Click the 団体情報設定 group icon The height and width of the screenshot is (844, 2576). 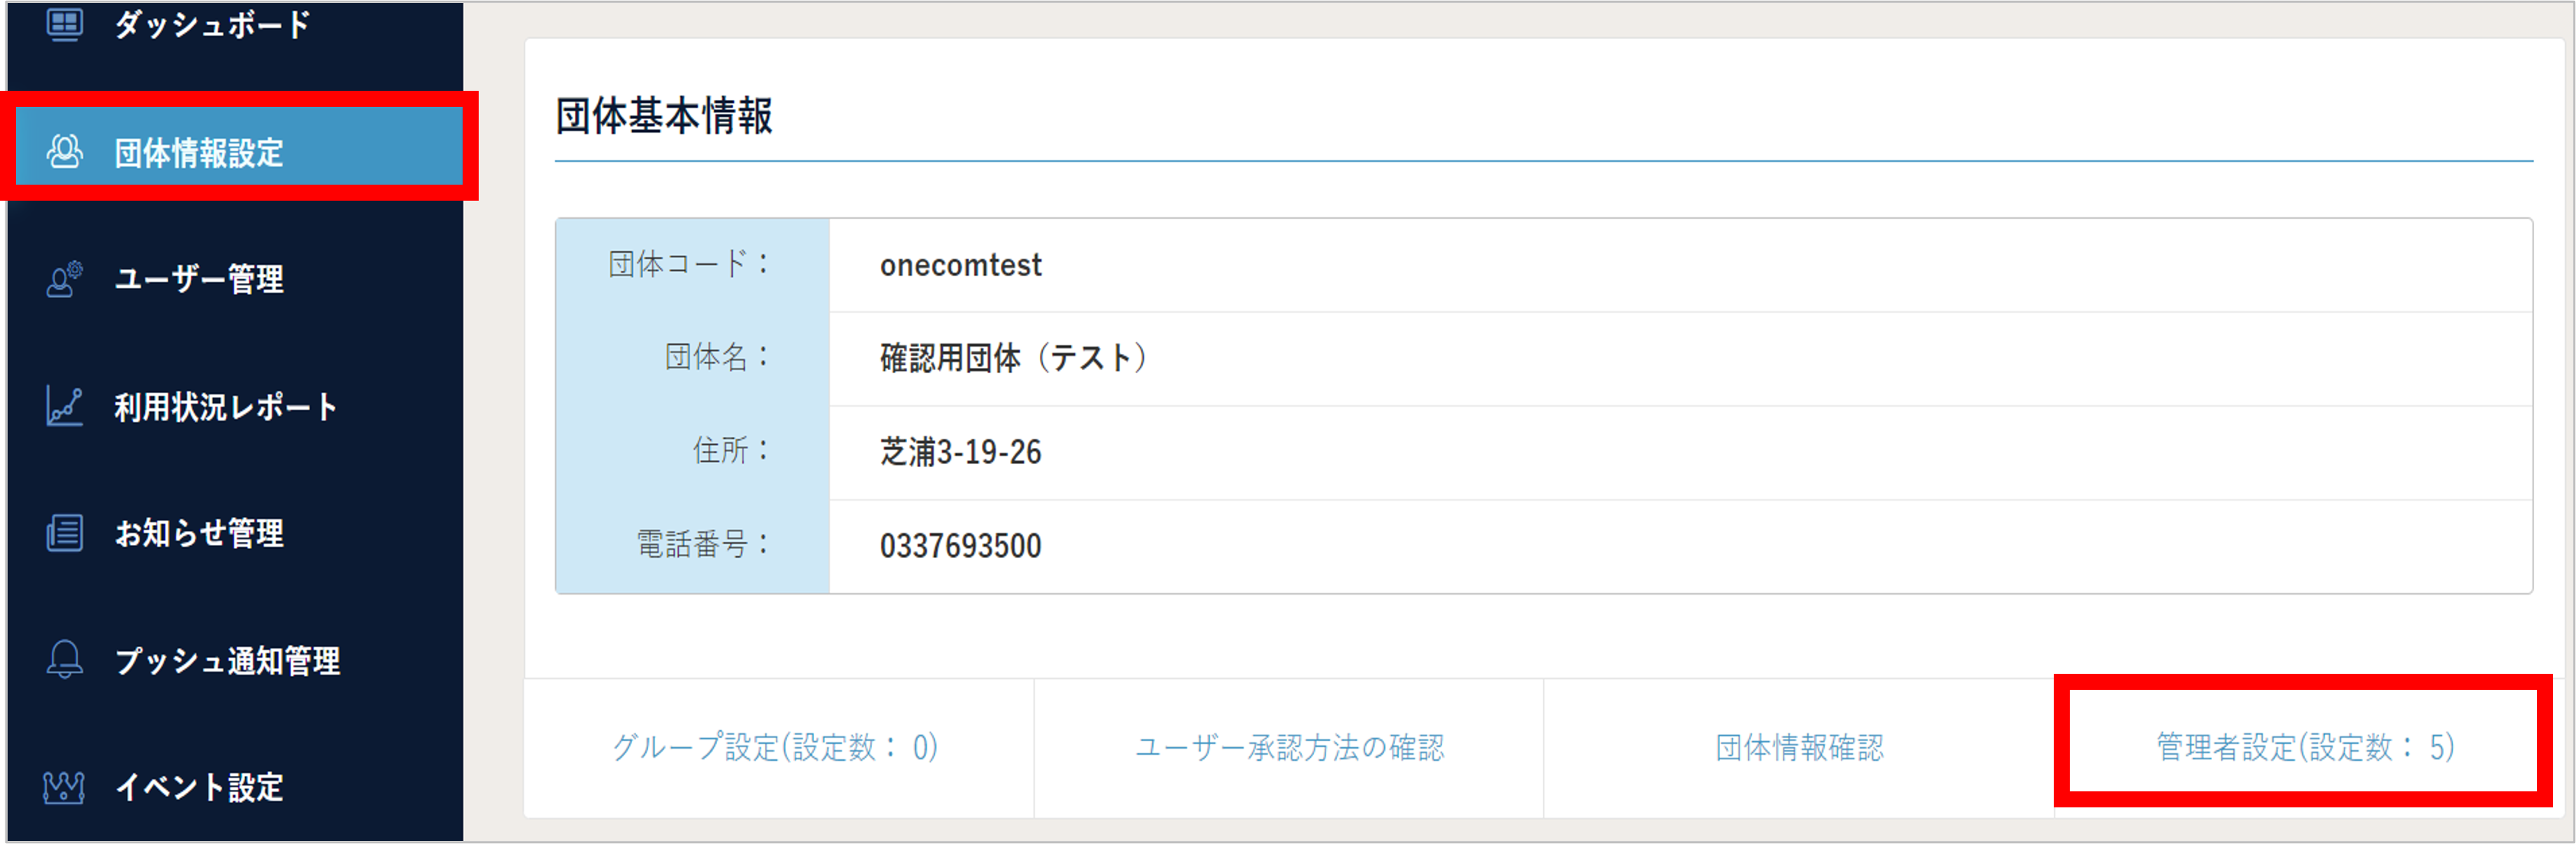pos(65,152)
